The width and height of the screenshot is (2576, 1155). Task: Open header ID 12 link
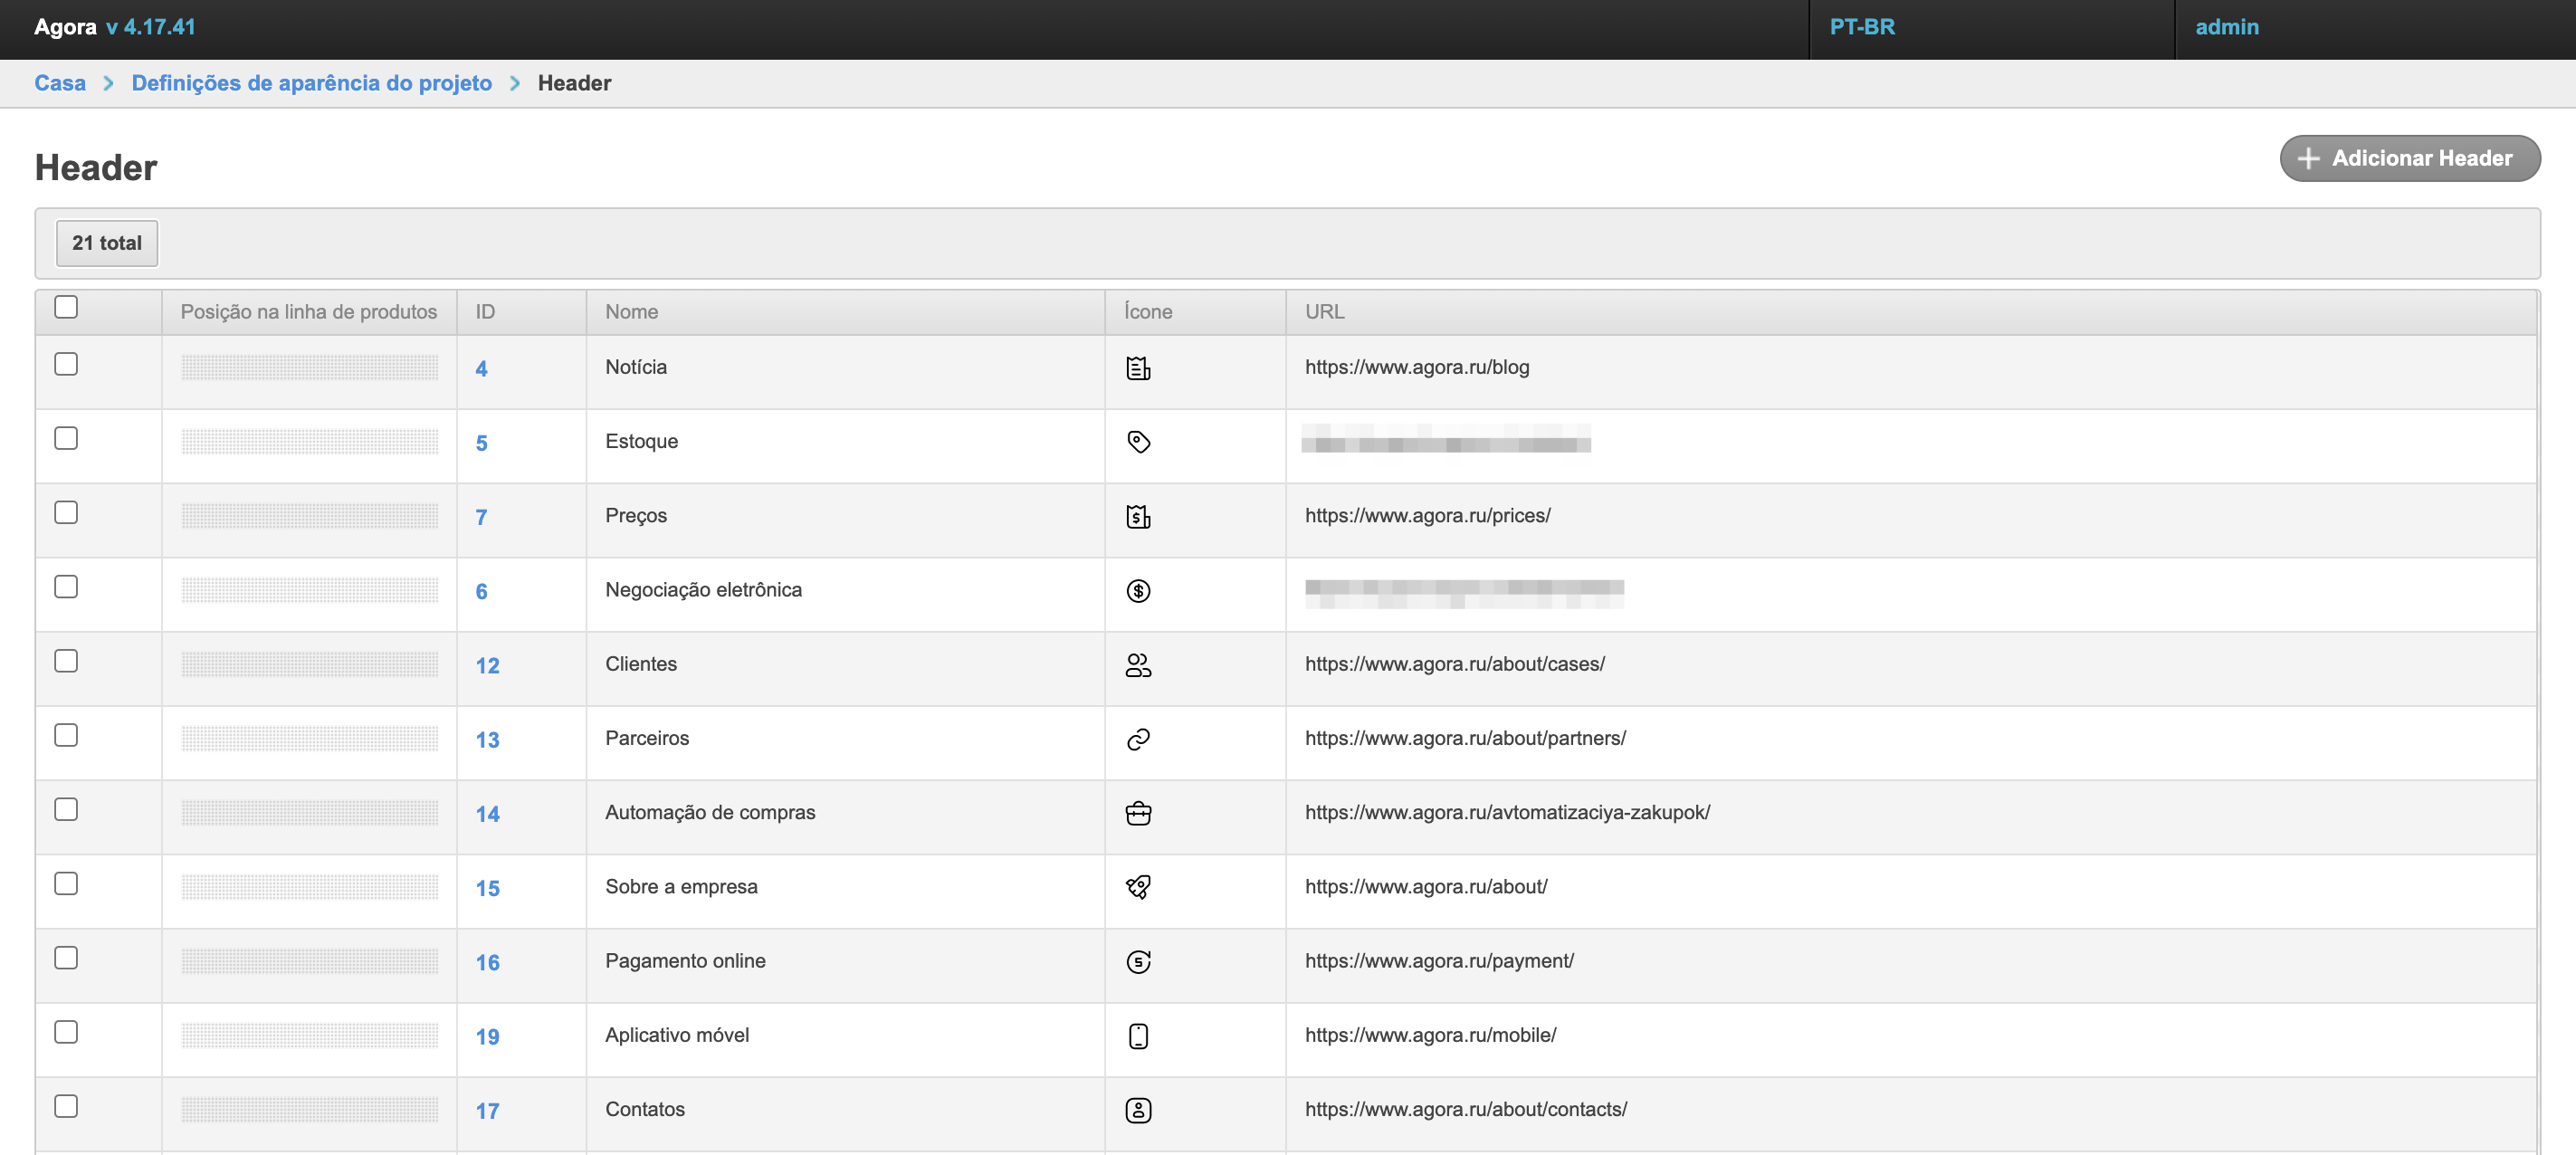coord(487,666)
